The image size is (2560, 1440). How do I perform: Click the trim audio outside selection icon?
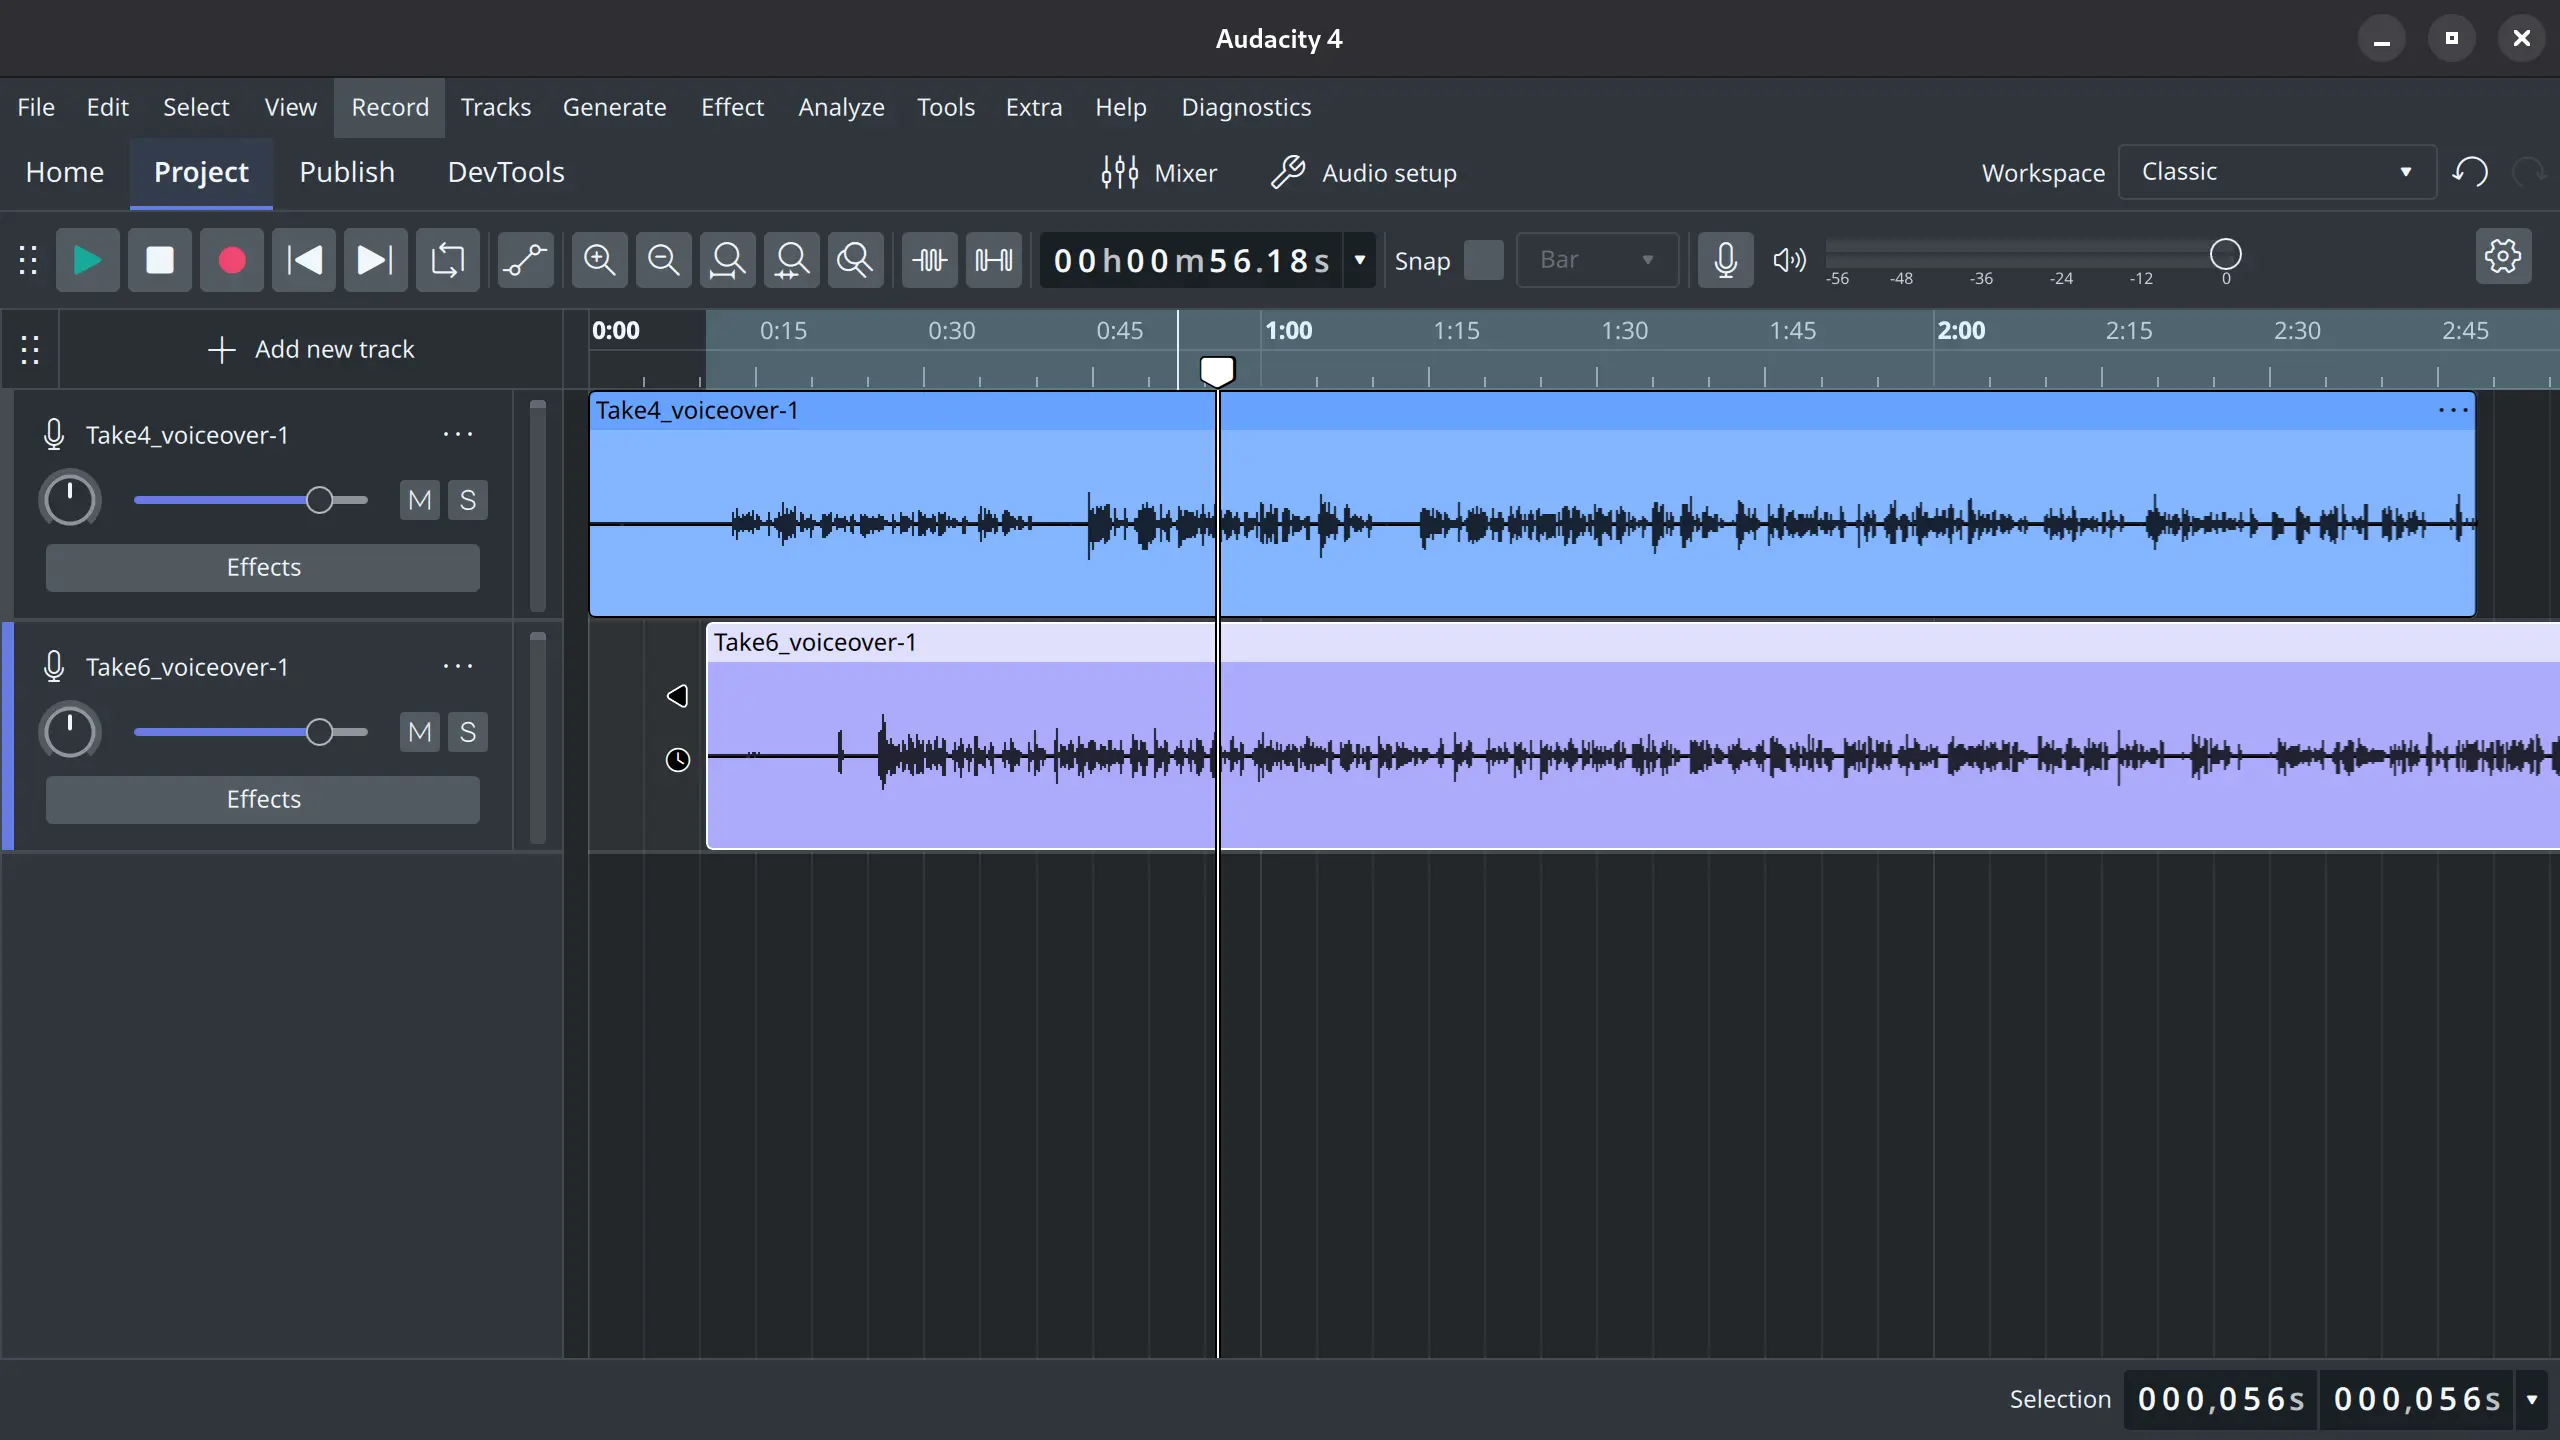929,261
